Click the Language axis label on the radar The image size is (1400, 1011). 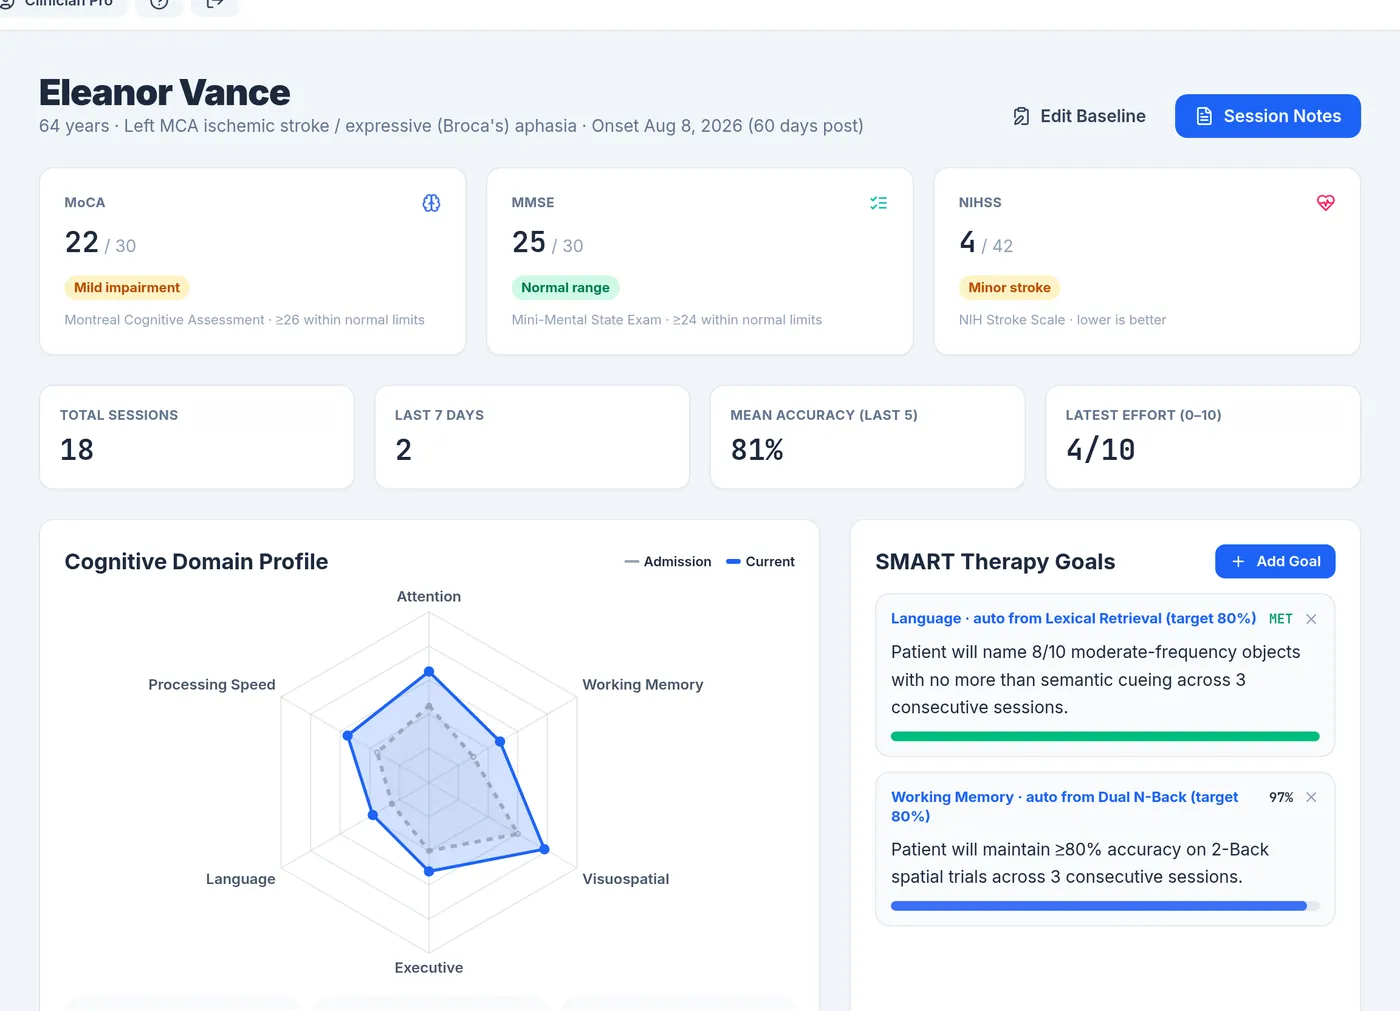click(240, 879)
